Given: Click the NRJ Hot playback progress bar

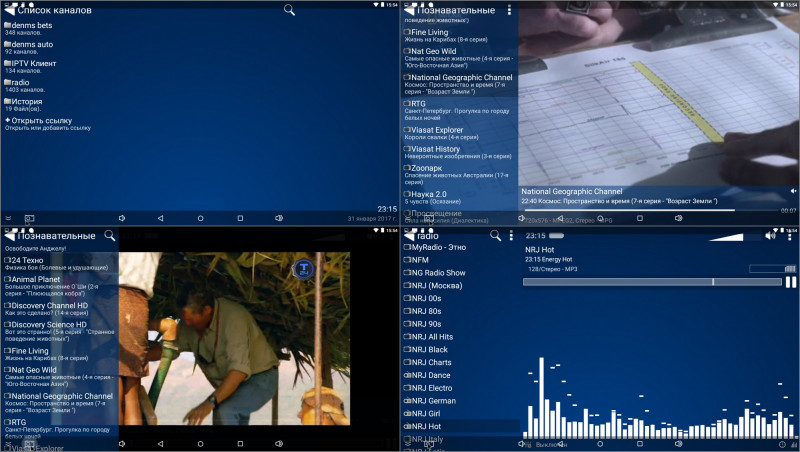Looking at the screenshot, I should point(652,282).
